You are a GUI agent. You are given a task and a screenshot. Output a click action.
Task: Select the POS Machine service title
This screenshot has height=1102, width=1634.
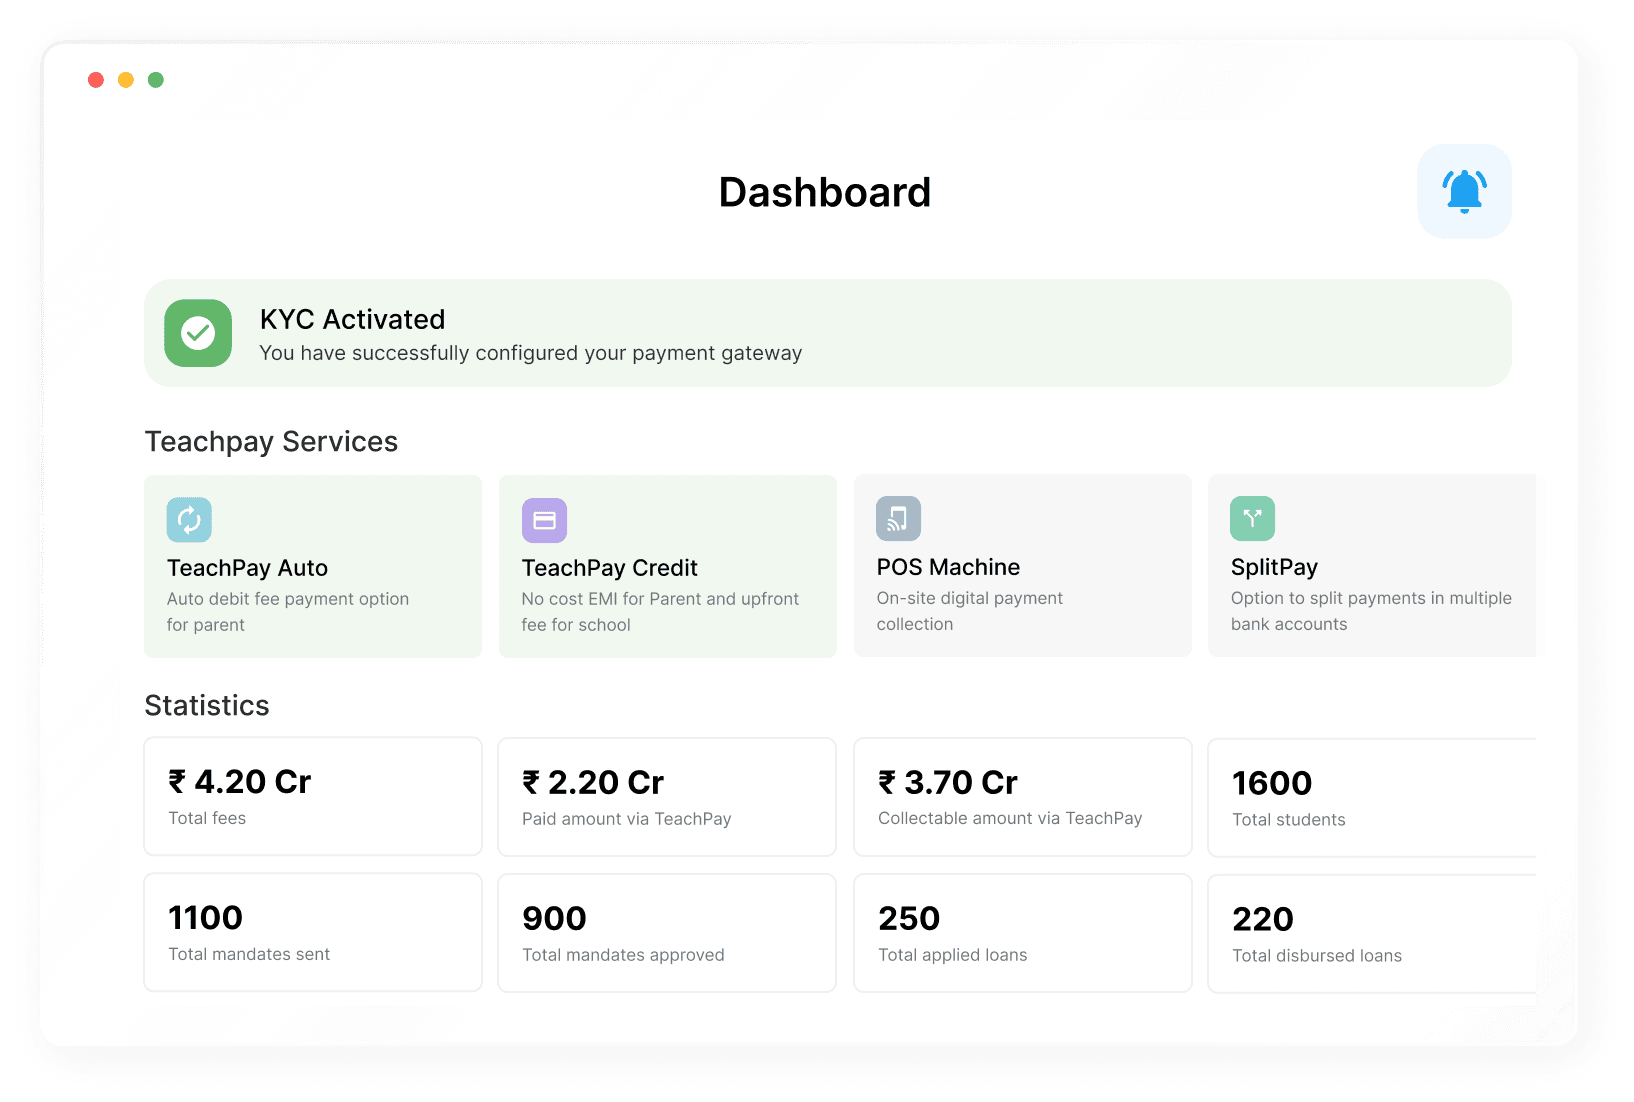pos(948,567)
